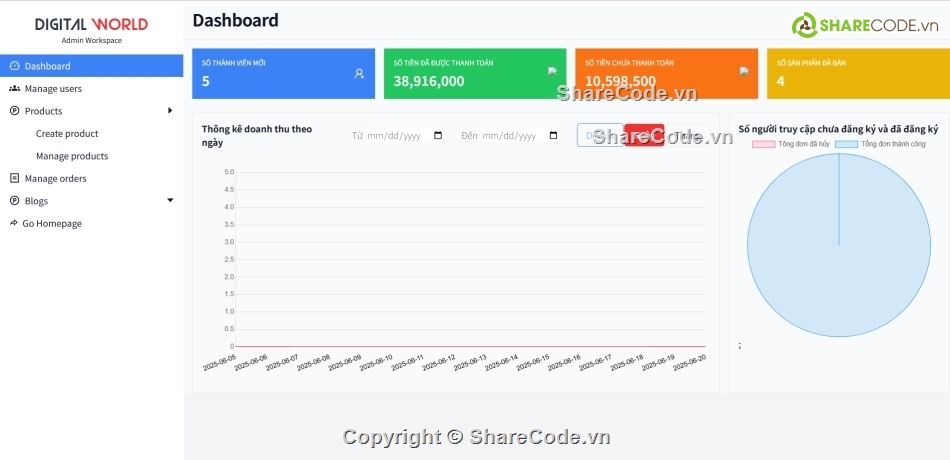Collapse the Products submenu arrow

[x=170, y=110]
